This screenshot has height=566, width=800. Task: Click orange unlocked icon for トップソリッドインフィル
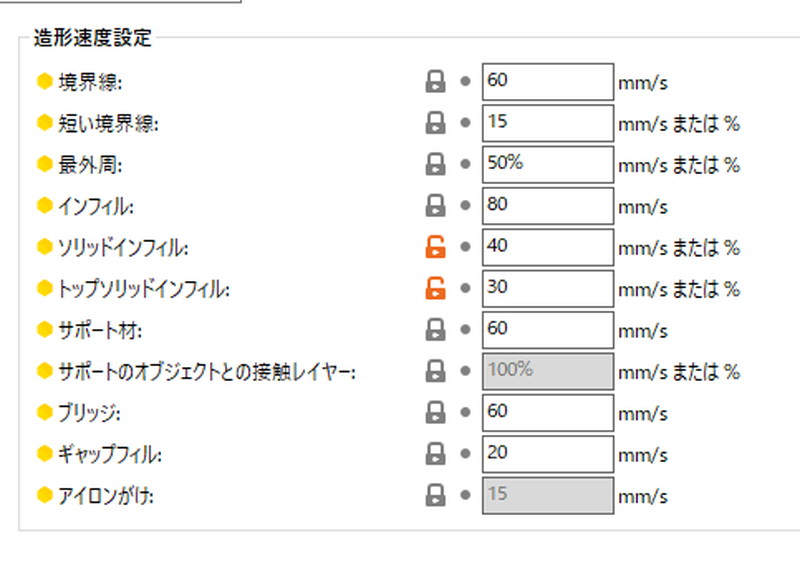coord(435,288)
